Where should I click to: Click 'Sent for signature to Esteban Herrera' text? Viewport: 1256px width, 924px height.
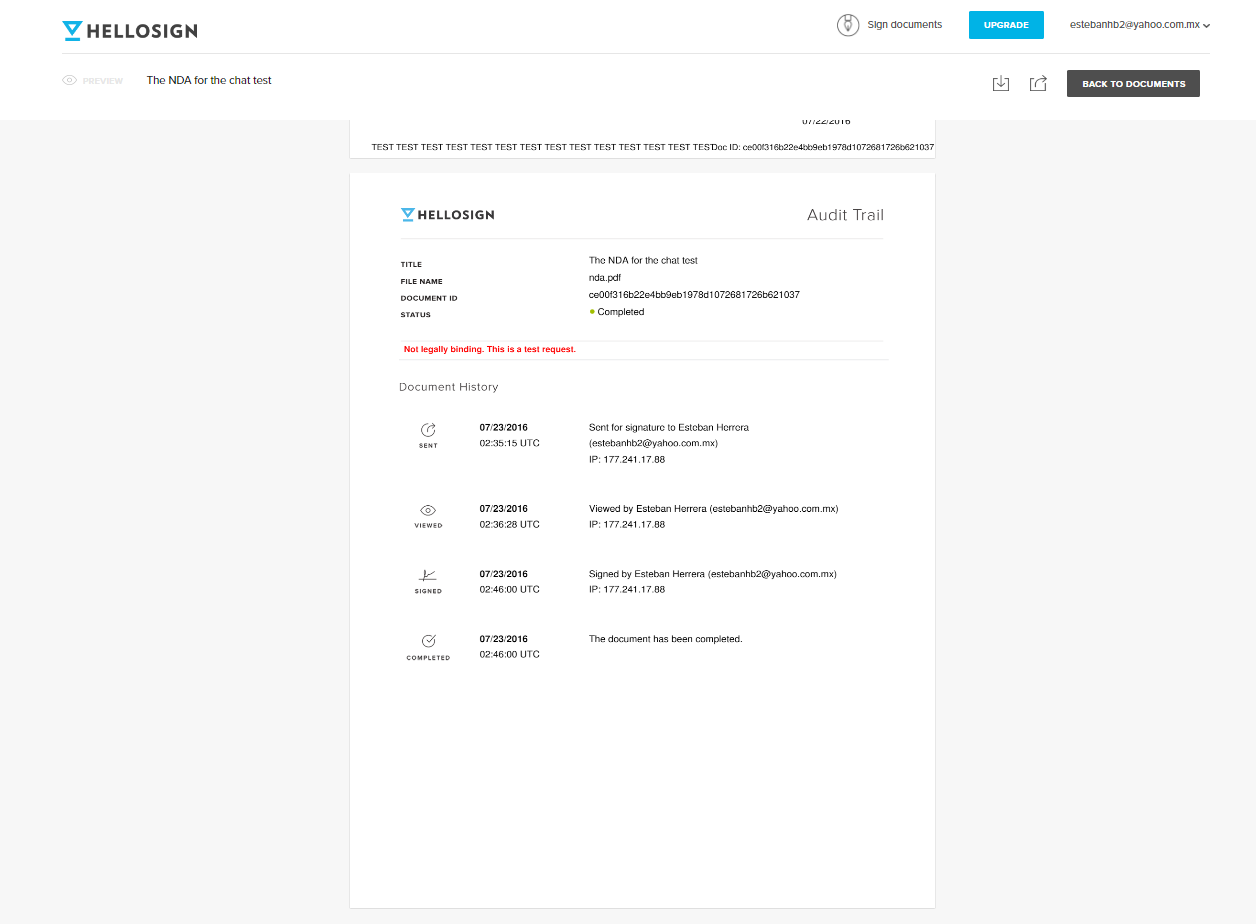(669, 427)
